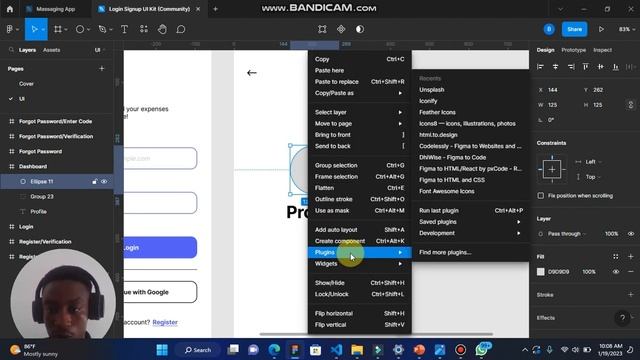The image size is (640, 360).
Task: Click the Create component toolbar icon
Action: pos(341,29)
